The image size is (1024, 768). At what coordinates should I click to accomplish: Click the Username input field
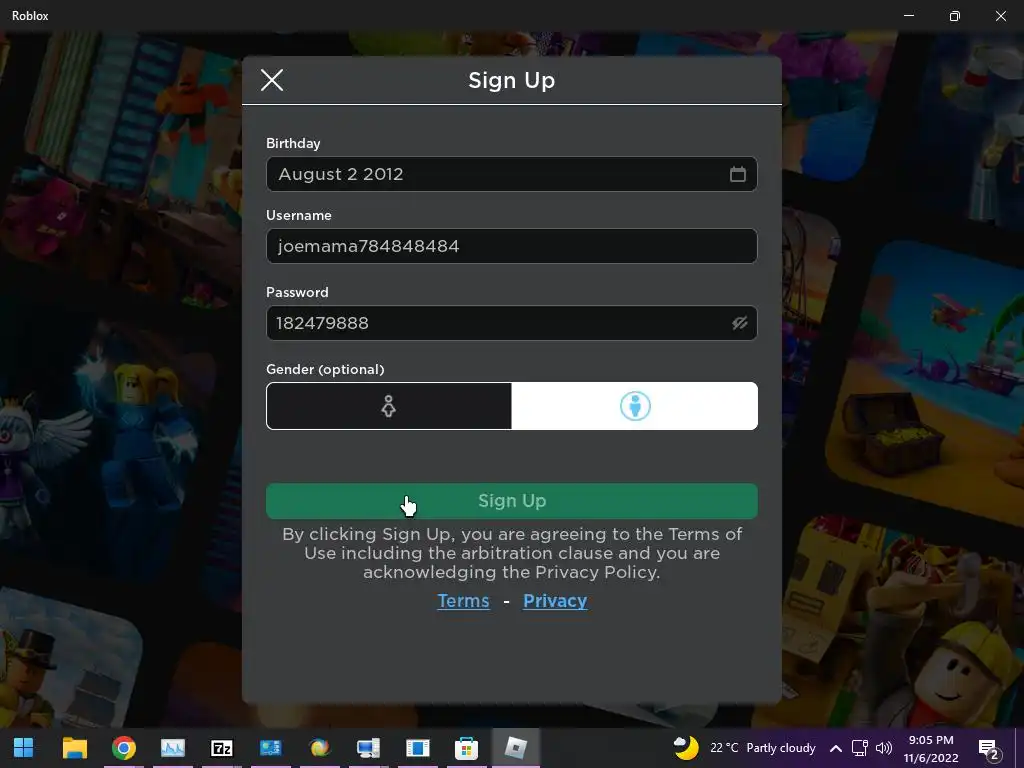tap(511, 246)
